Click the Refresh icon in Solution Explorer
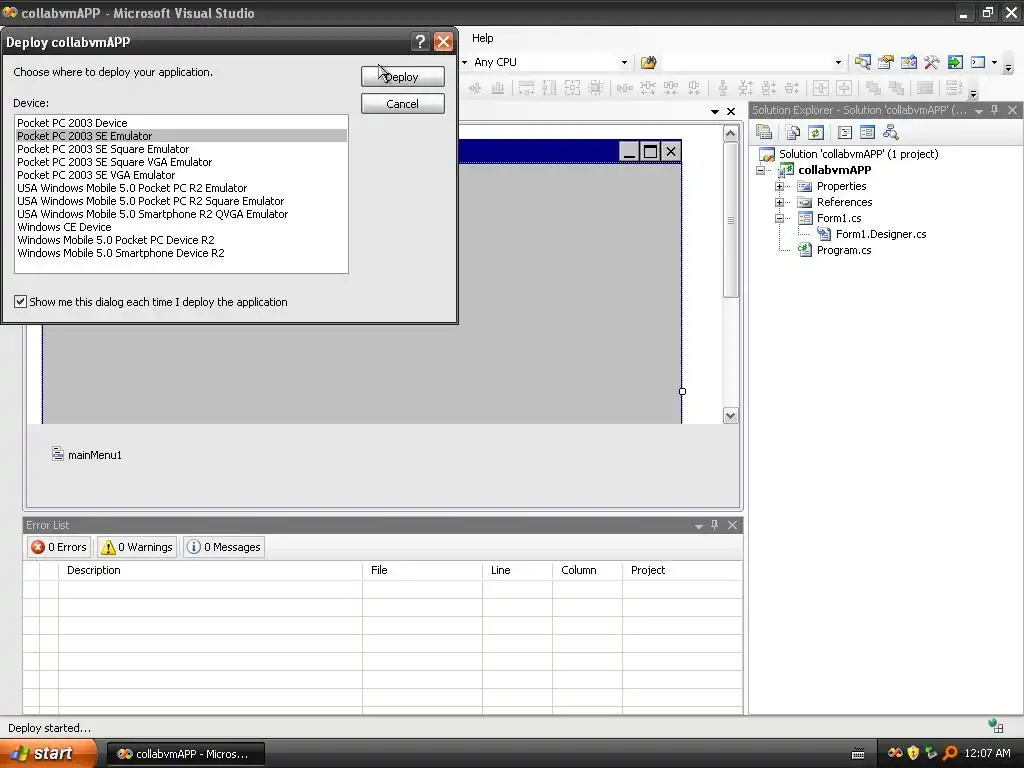Viewport: 1024px width, 768px height. point(816,133)
